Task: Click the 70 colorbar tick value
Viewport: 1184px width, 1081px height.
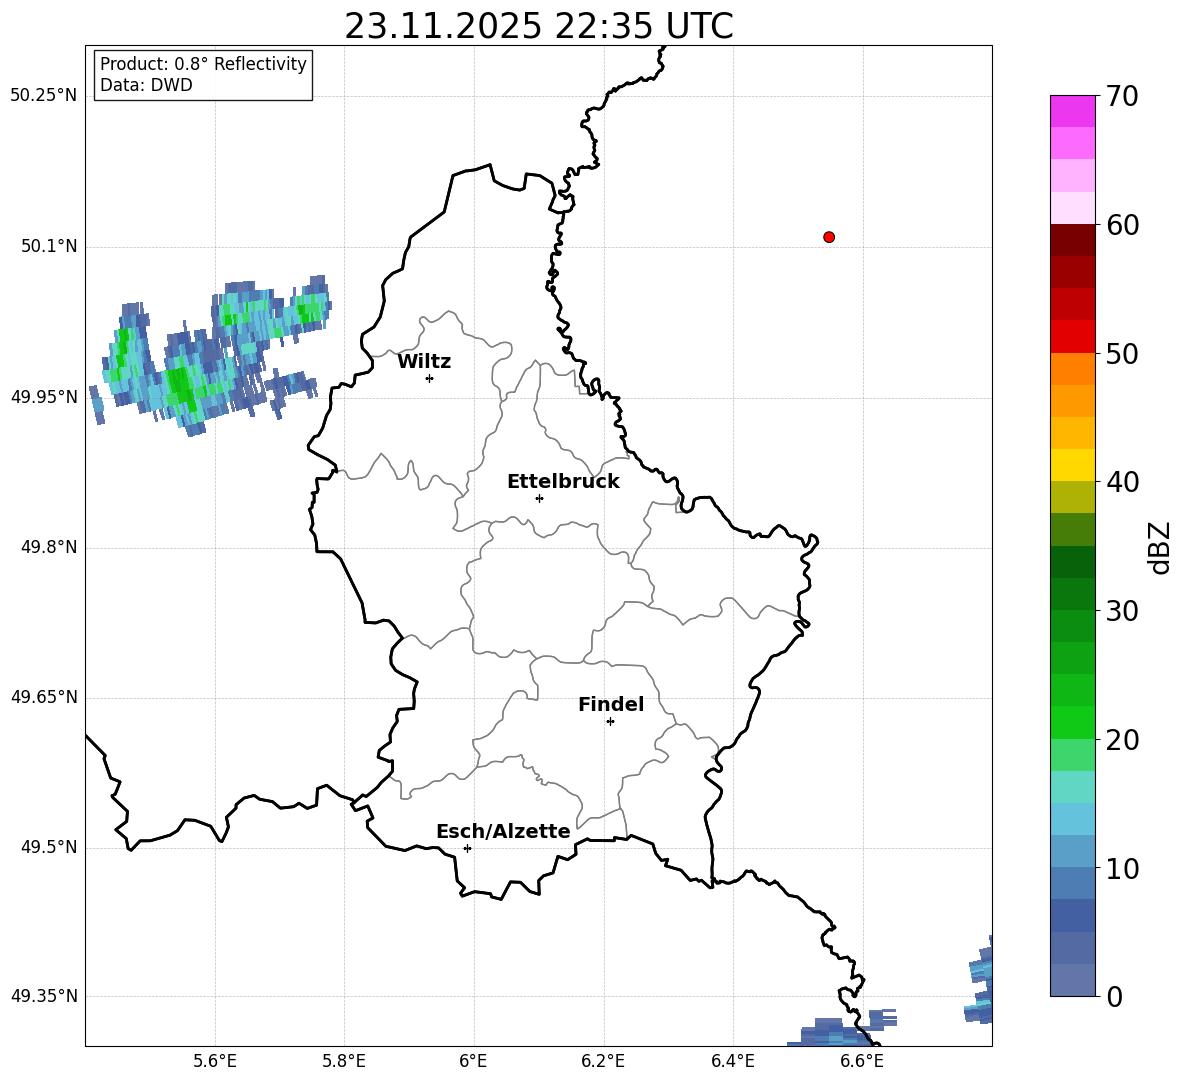Action: point(1122,96)
